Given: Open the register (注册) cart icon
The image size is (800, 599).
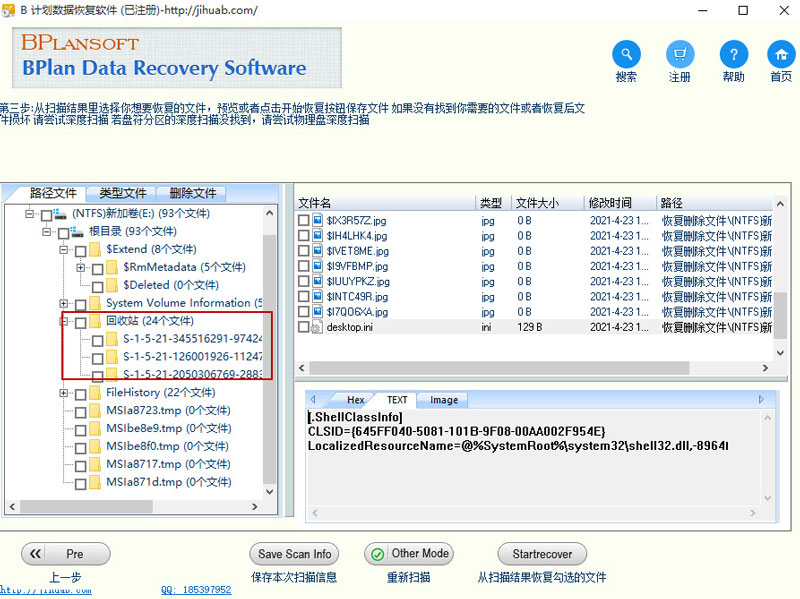Looking at the screenshot, I should click(x=680, y=55).
